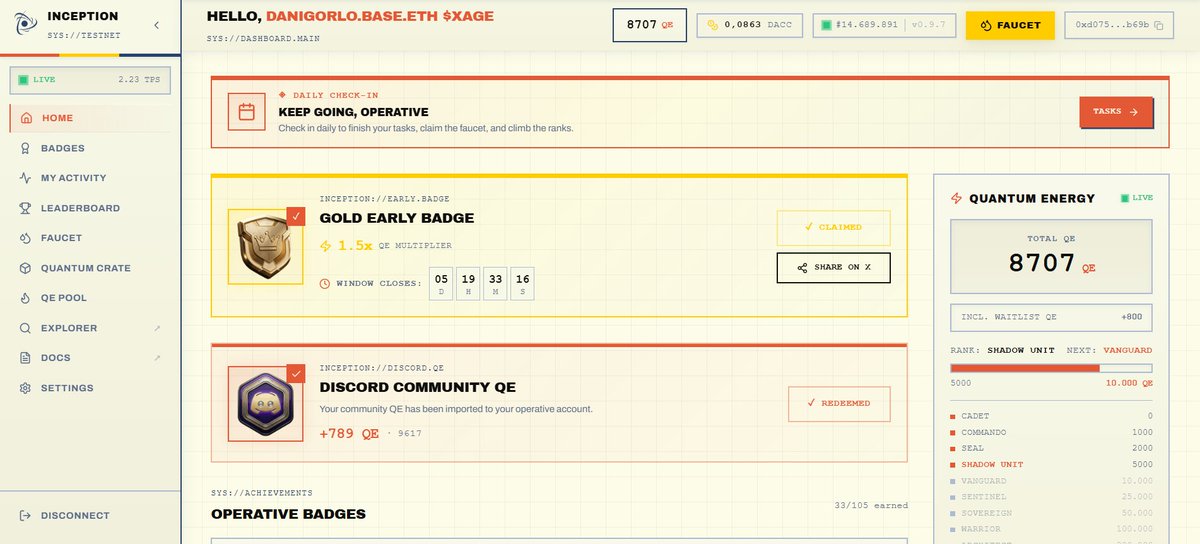Open the QE Pool page
Image resolution: width=1200 pixels, height=544 pixels.
pos(91,298)
